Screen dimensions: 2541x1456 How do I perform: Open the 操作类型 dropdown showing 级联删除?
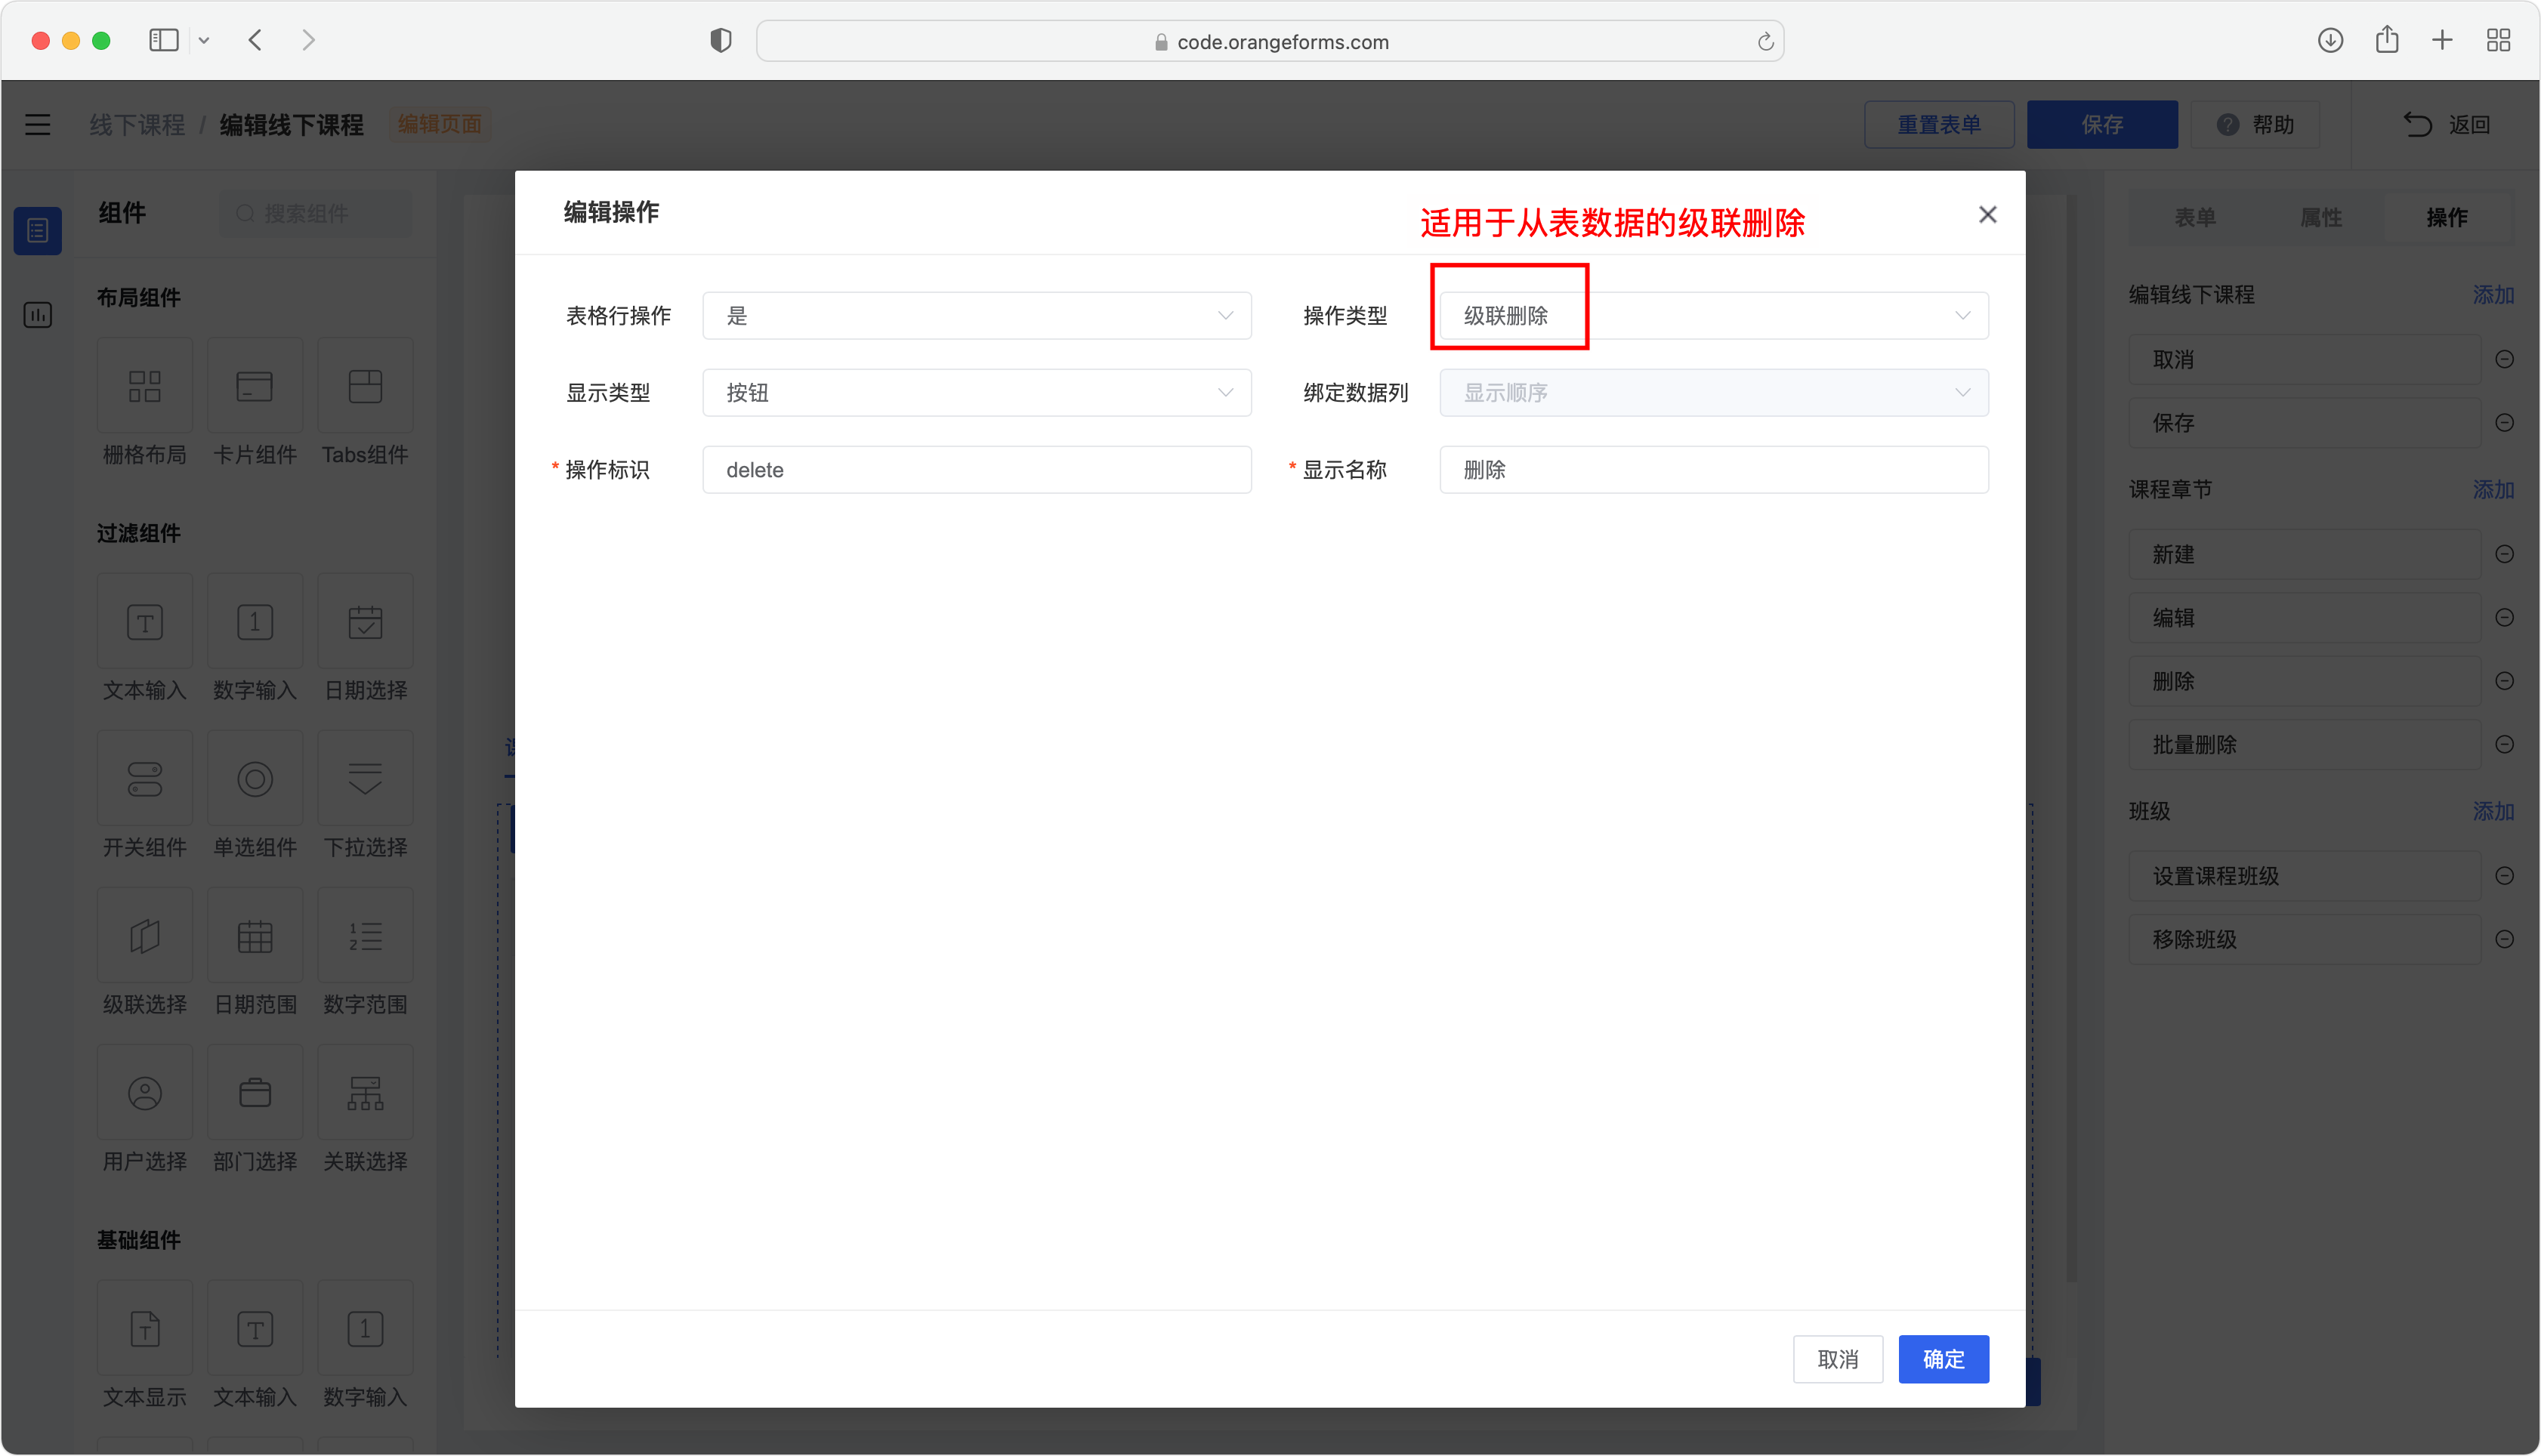pyautogui.click(x=1713, y=316)
